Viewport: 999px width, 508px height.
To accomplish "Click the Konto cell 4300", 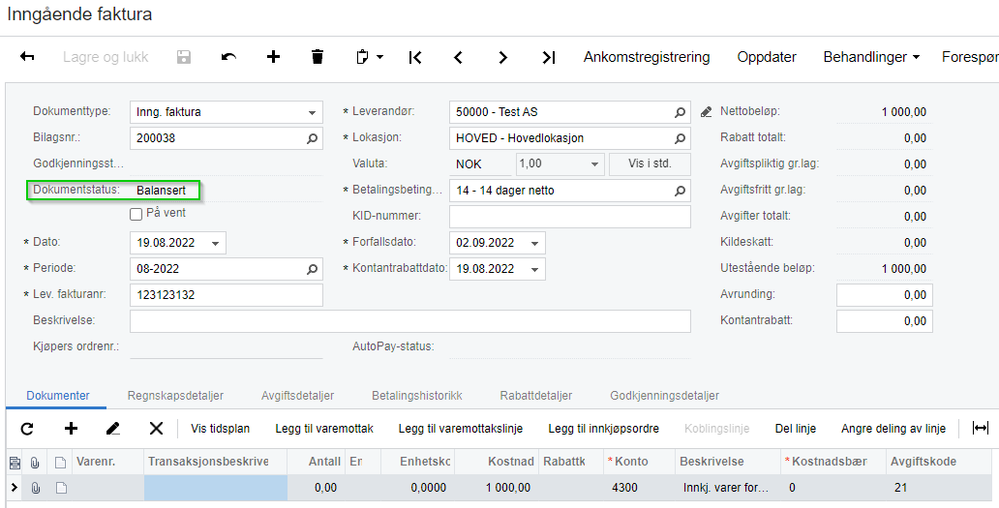I will (639, 488).
